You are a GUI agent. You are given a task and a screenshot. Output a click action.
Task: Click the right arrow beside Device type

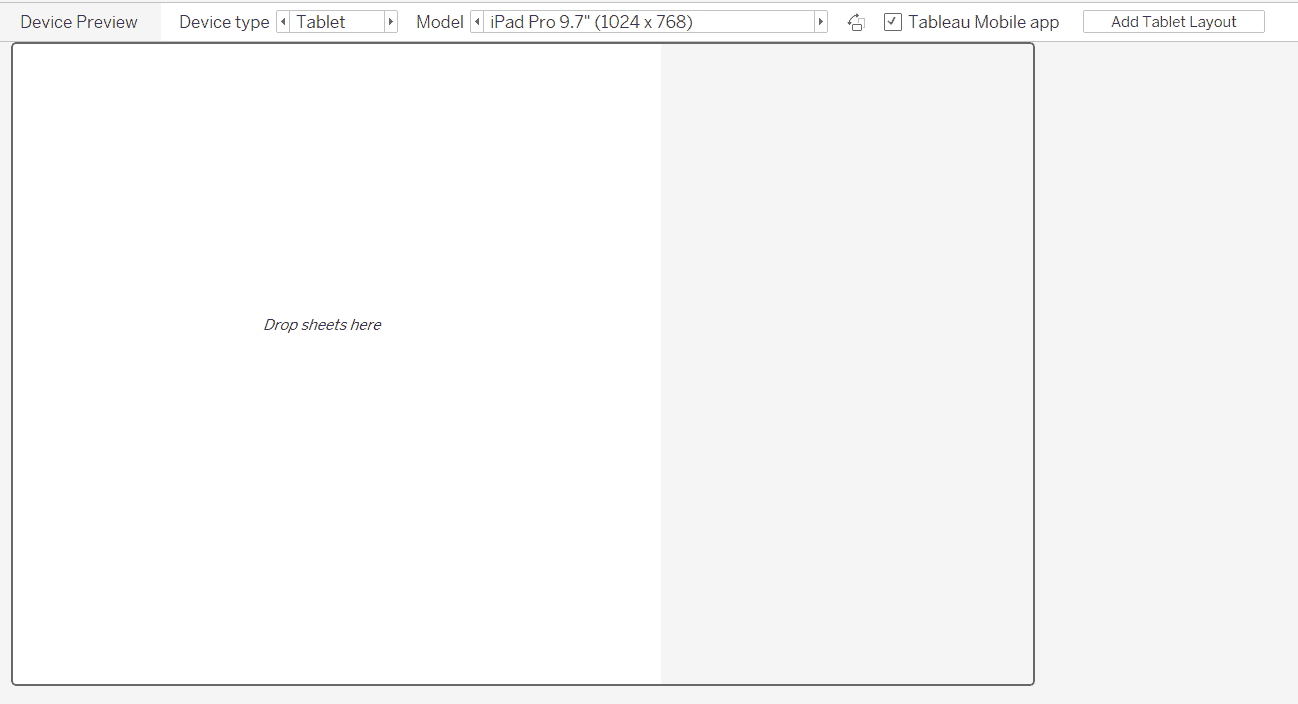390,21
